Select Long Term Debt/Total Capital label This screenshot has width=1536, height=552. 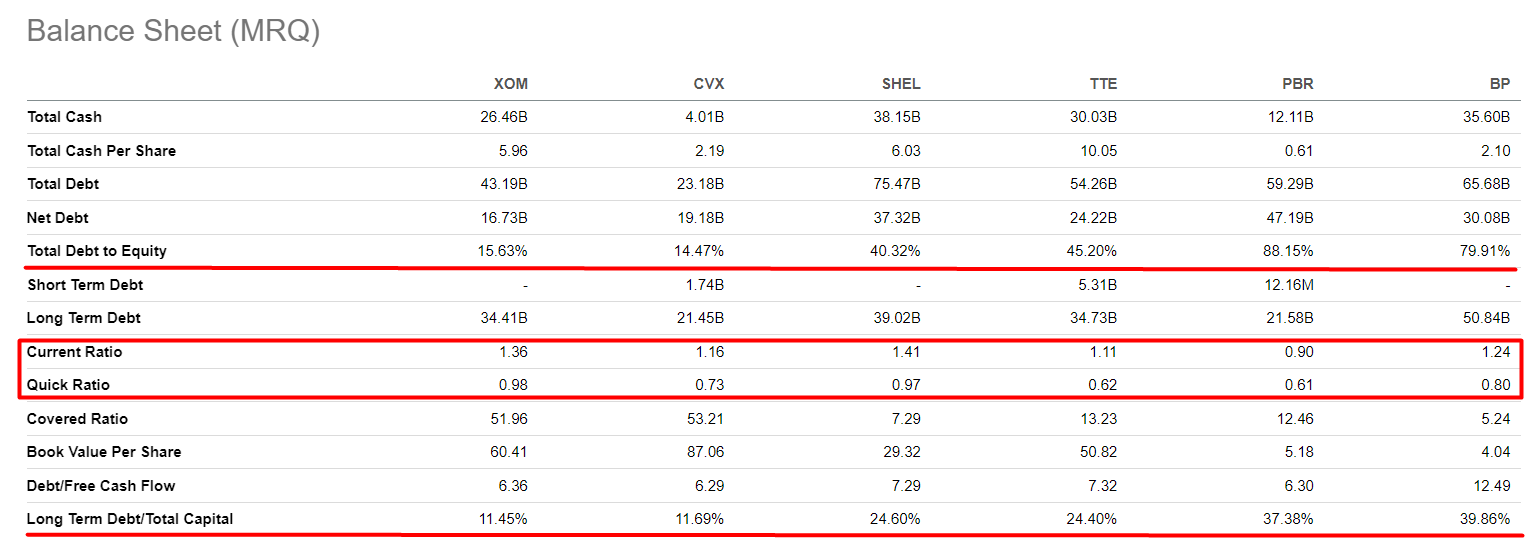[x=130, y=519]
